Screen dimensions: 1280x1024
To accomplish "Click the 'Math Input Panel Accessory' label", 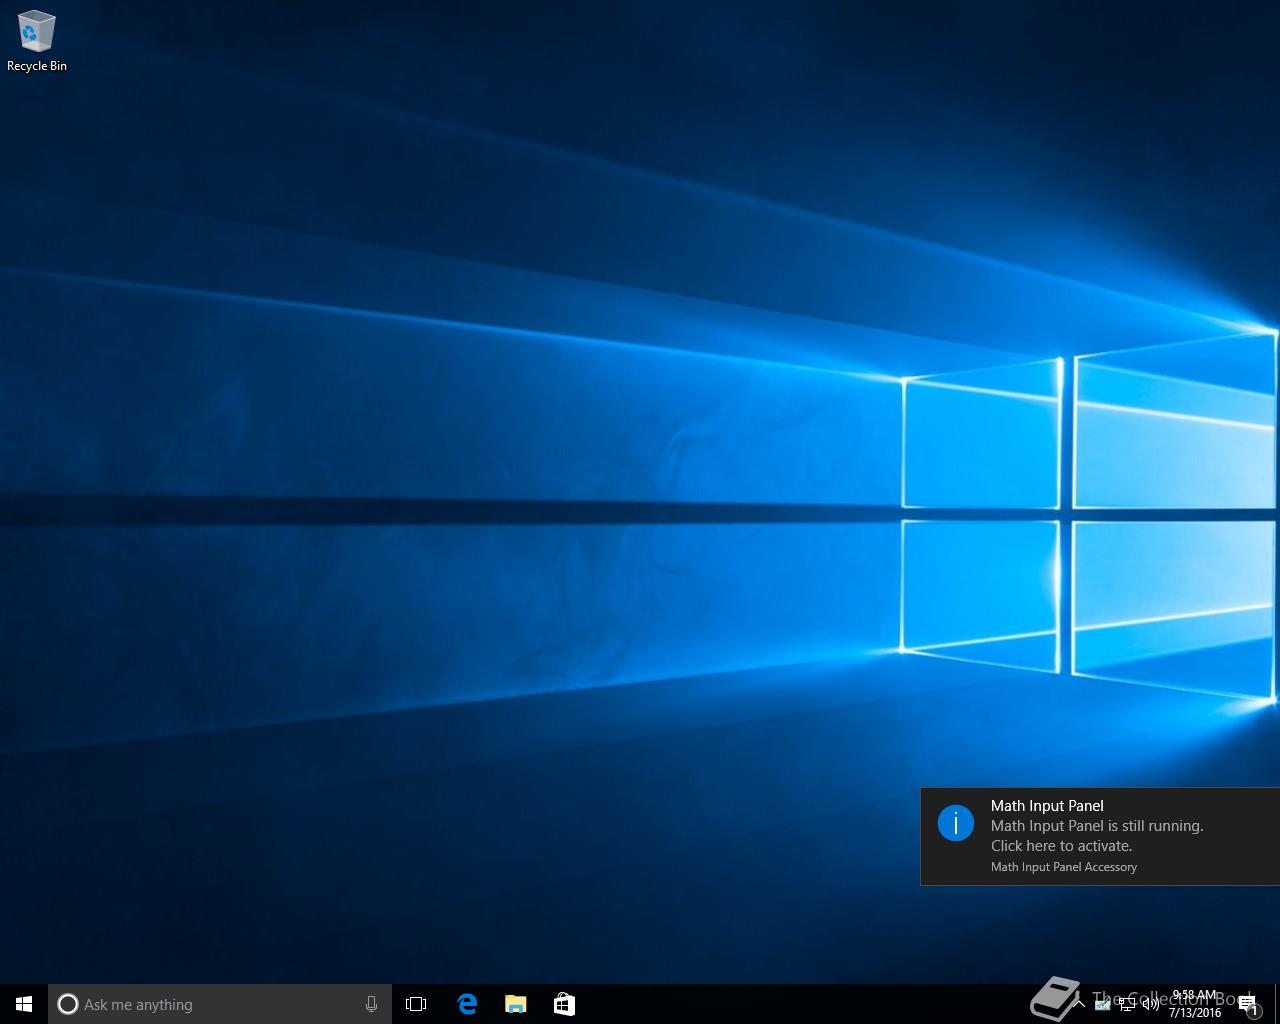I will pyautogui.click(x=1063, y=867).
